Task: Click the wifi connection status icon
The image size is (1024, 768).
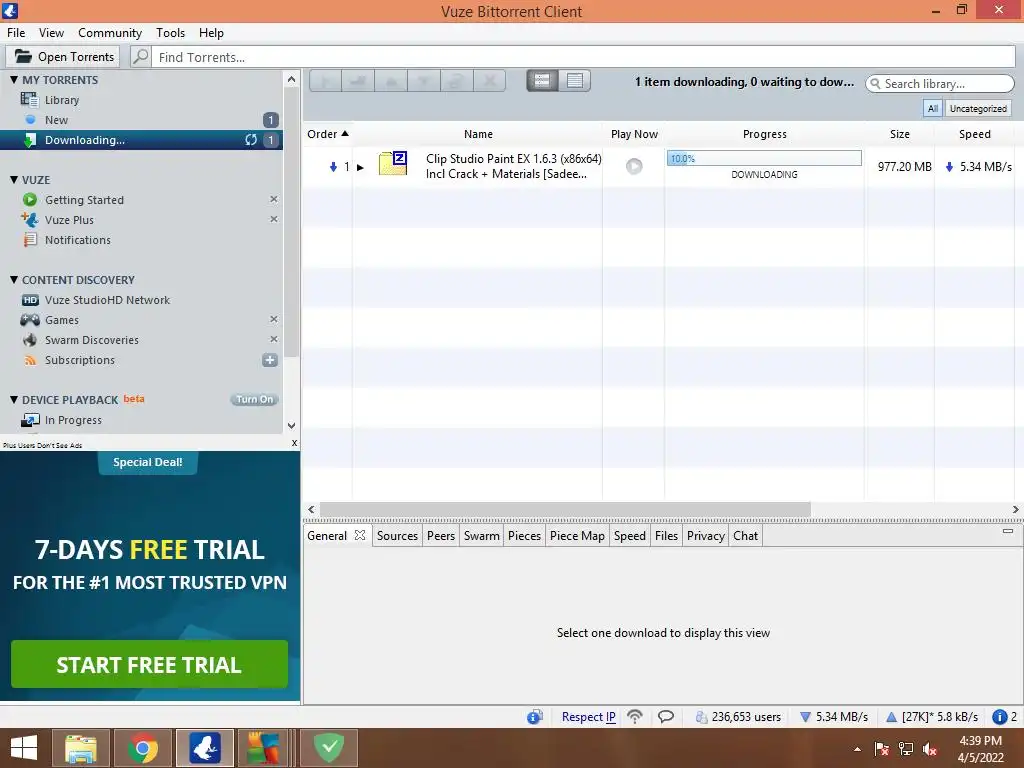Action: pos(634,716)
